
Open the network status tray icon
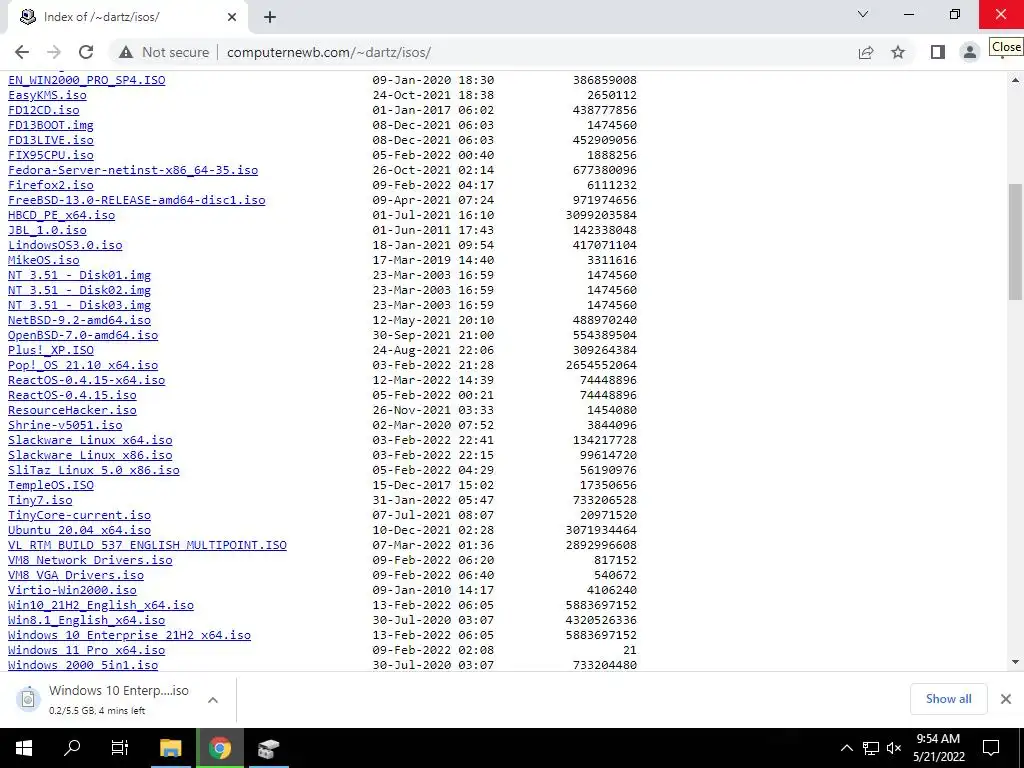point(871,748)
